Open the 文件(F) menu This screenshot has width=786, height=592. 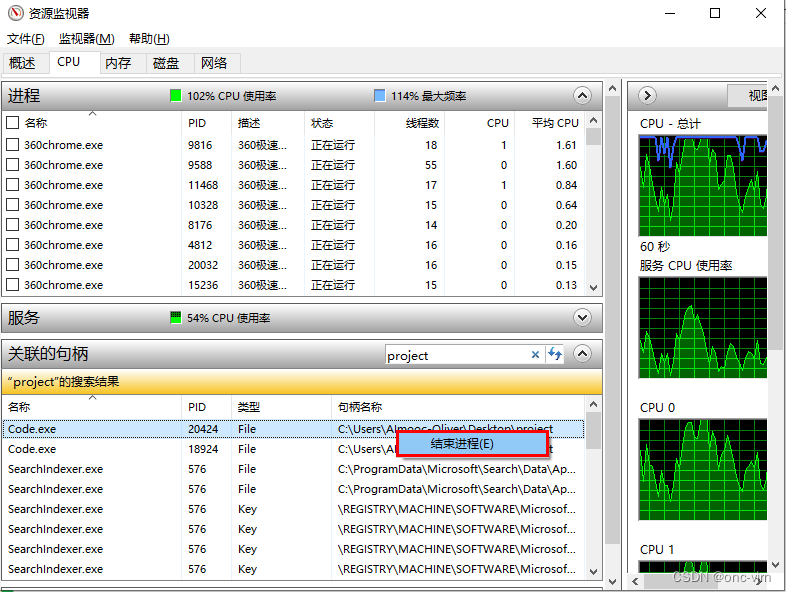pos(26,39)
